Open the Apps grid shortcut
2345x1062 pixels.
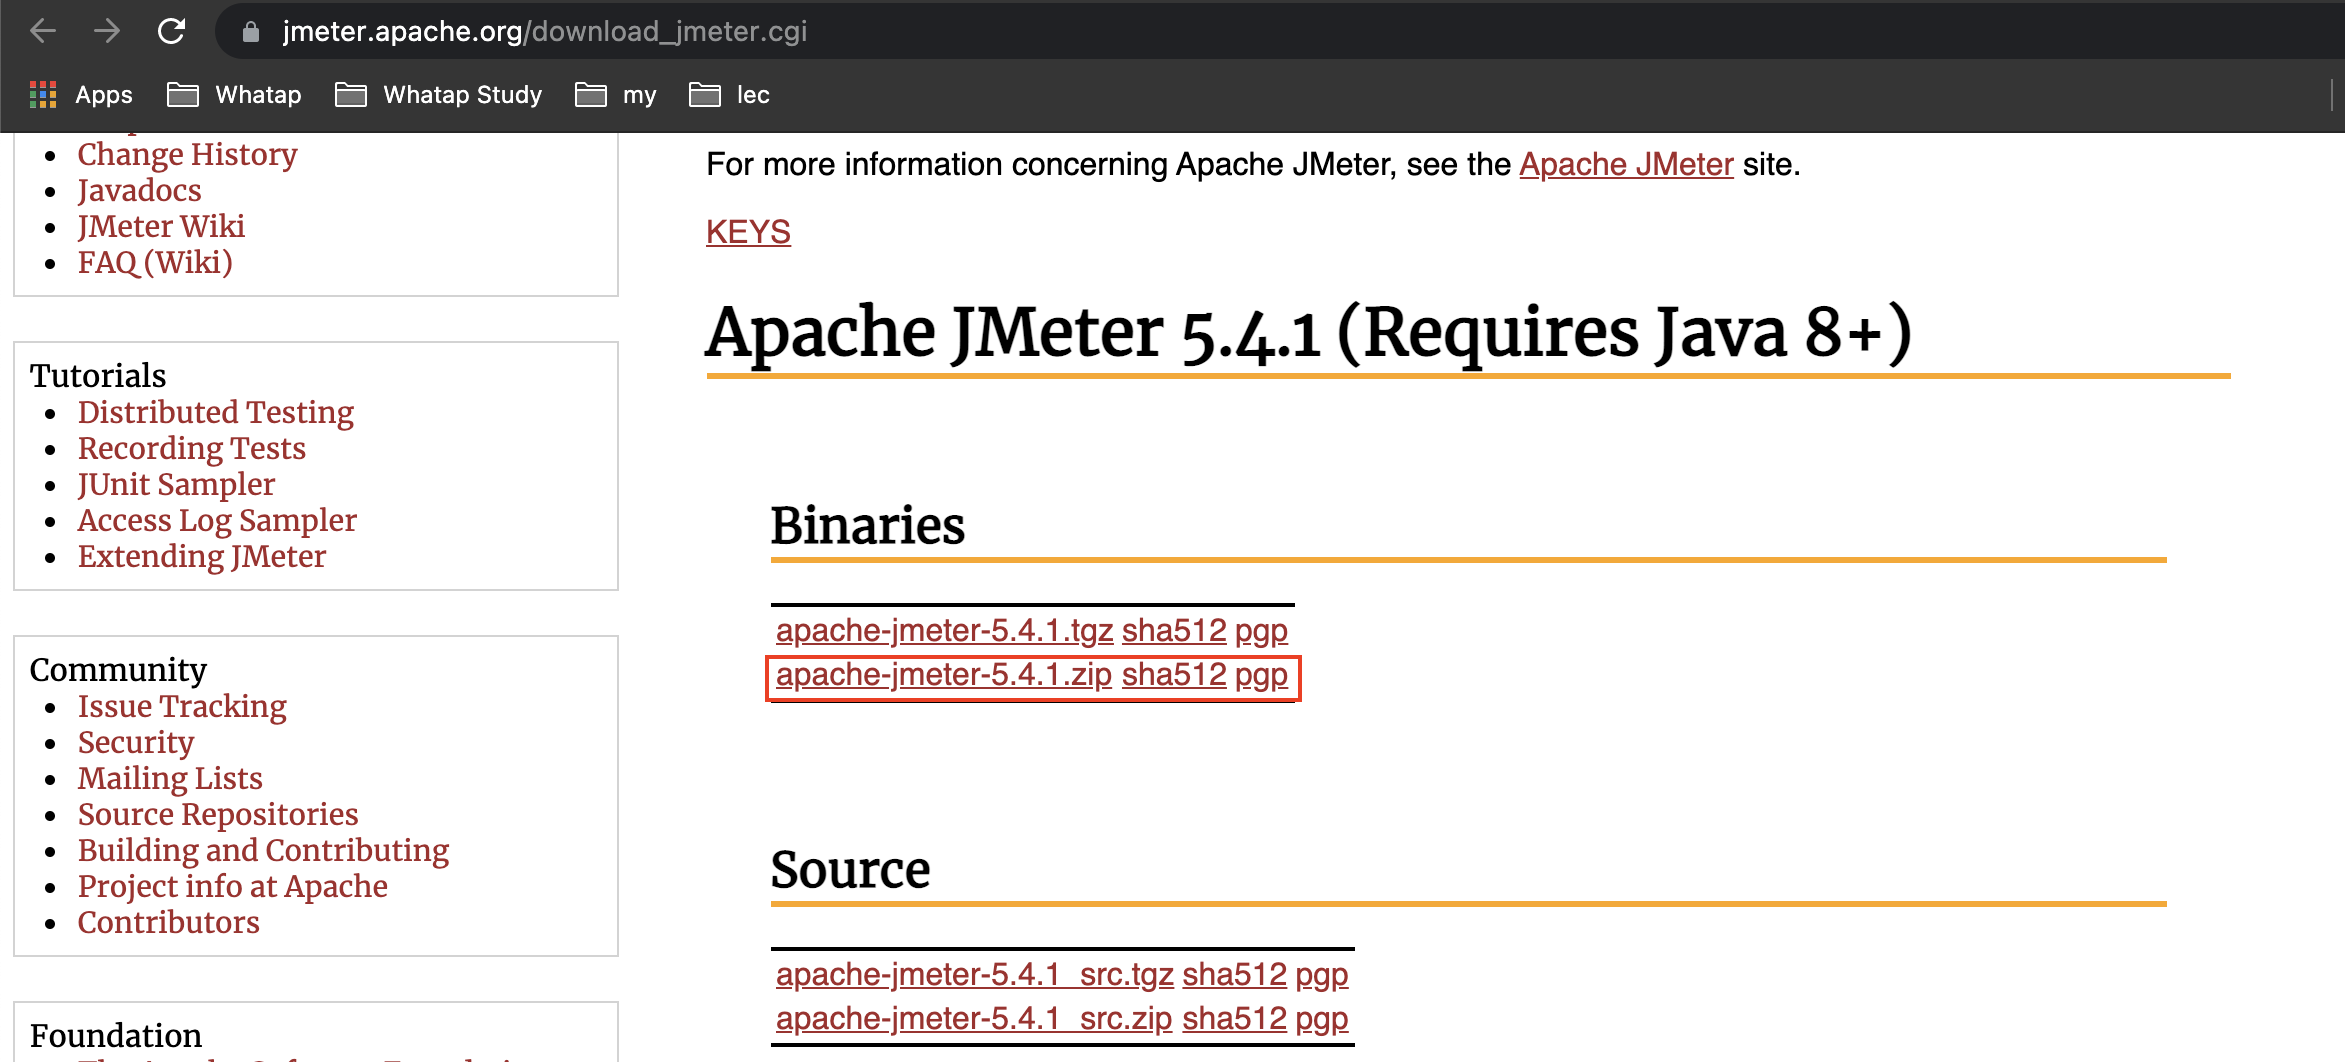(x=81, y=95)
